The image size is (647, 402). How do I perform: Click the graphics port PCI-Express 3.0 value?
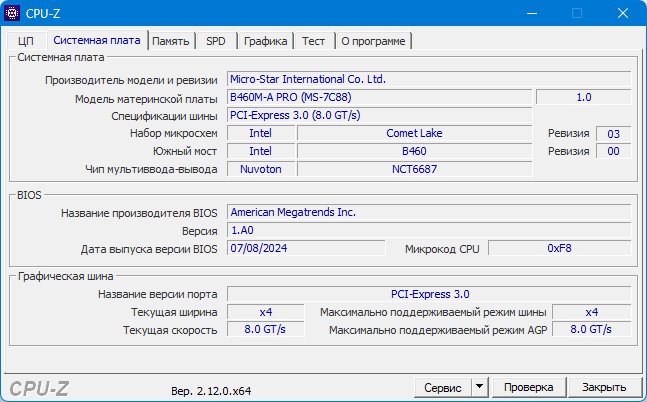[x=429, y=294]
